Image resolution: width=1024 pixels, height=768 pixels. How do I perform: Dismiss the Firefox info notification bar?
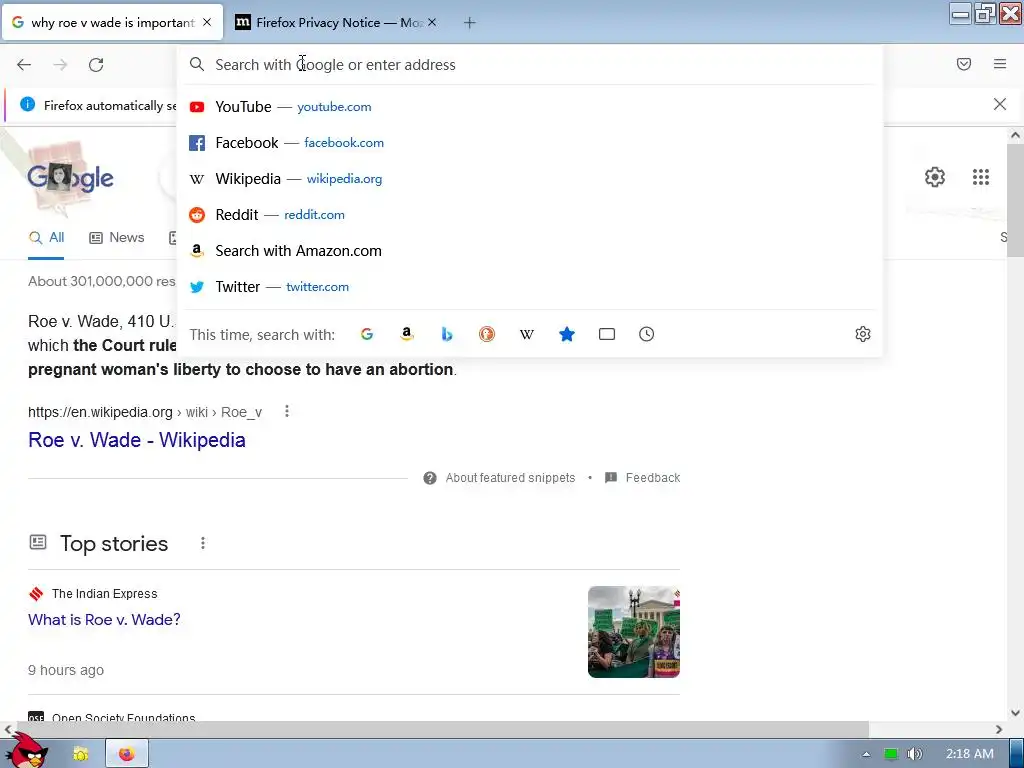(1000, 104)
